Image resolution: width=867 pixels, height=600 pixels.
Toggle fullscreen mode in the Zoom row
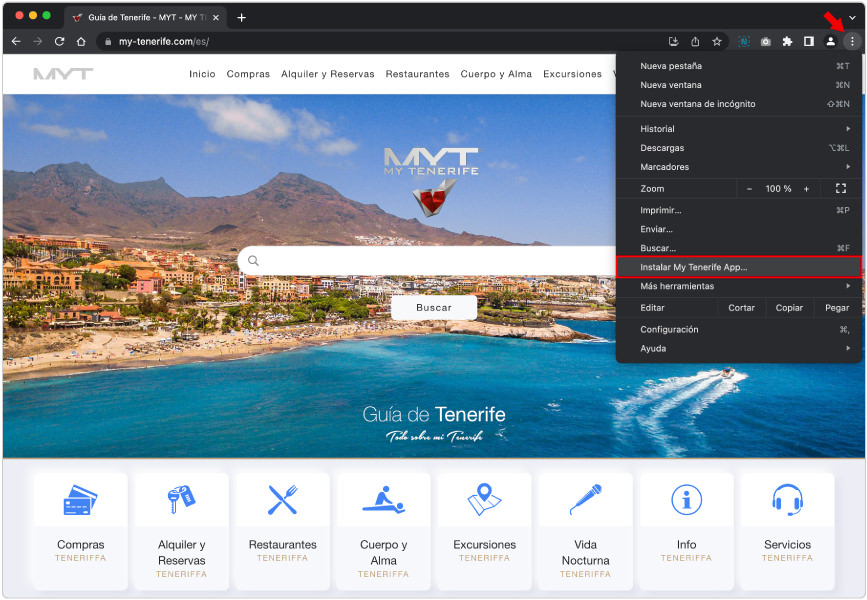click(x=840, y=189)
